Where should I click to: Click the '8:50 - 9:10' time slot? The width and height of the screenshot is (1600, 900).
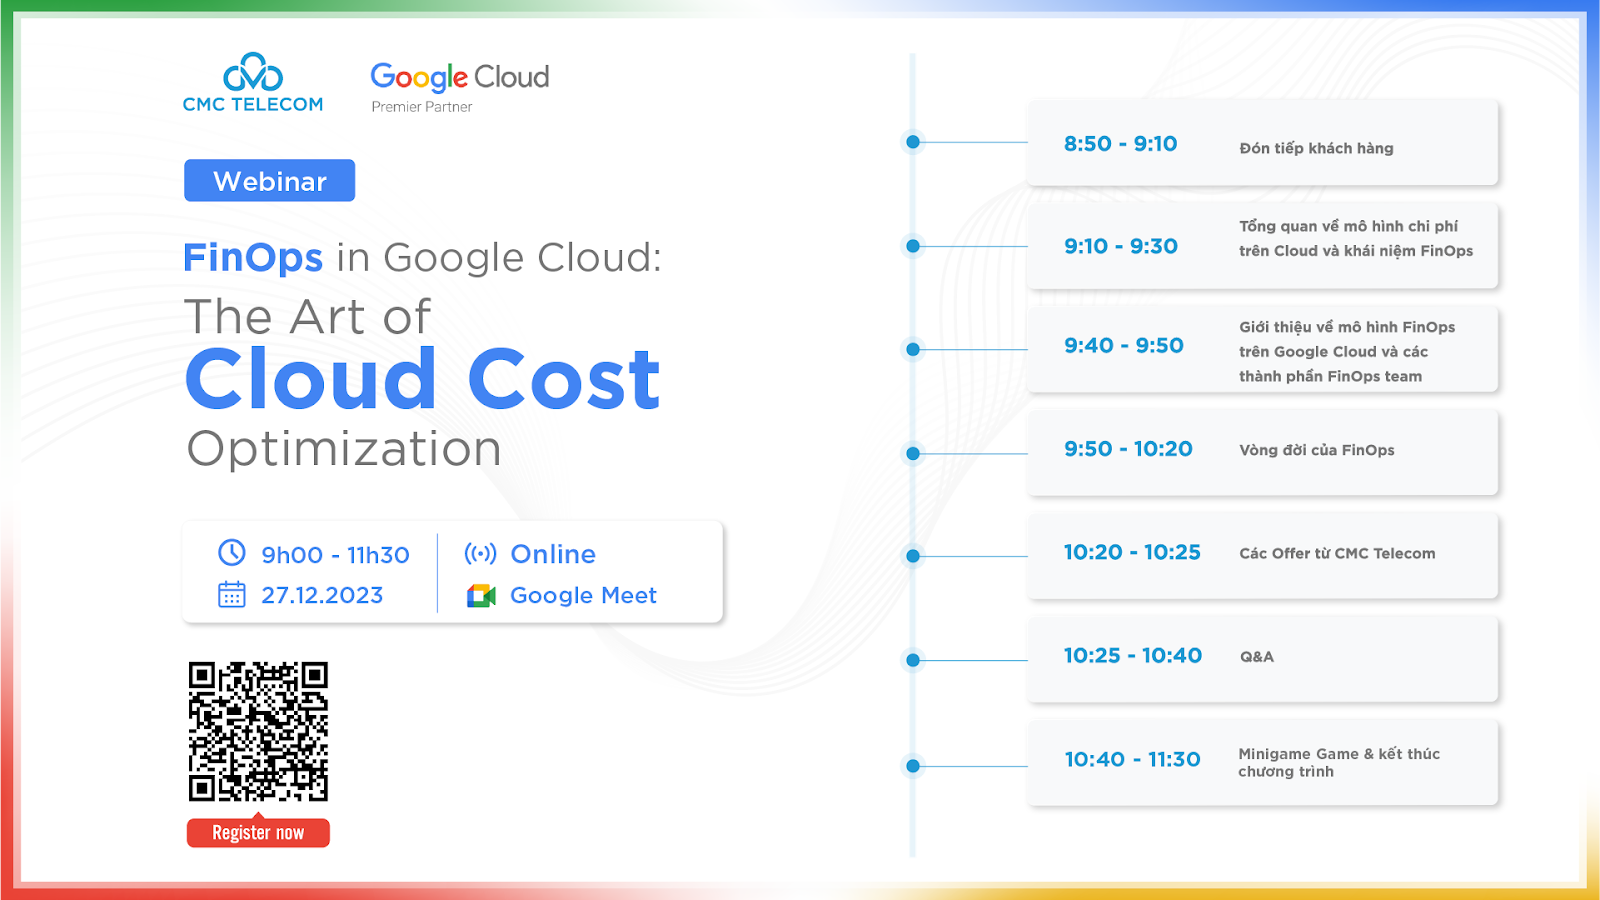(1121, 144)
